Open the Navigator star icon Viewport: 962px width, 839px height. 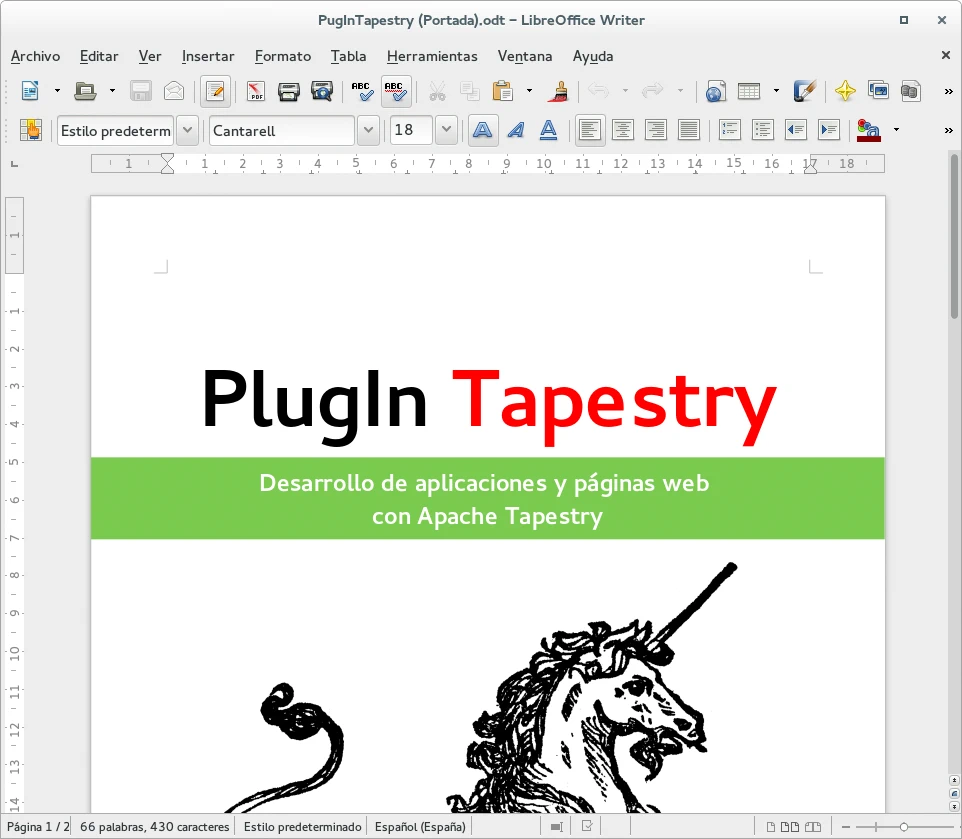(845, 91)
